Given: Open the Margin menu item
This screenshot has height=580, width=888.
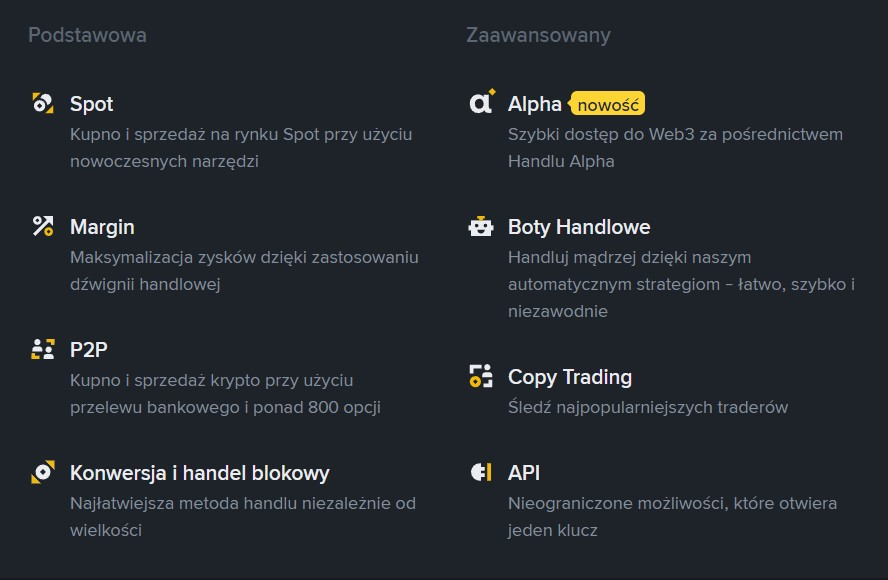Looking at the screenshot, I should (x=102, y=227).
